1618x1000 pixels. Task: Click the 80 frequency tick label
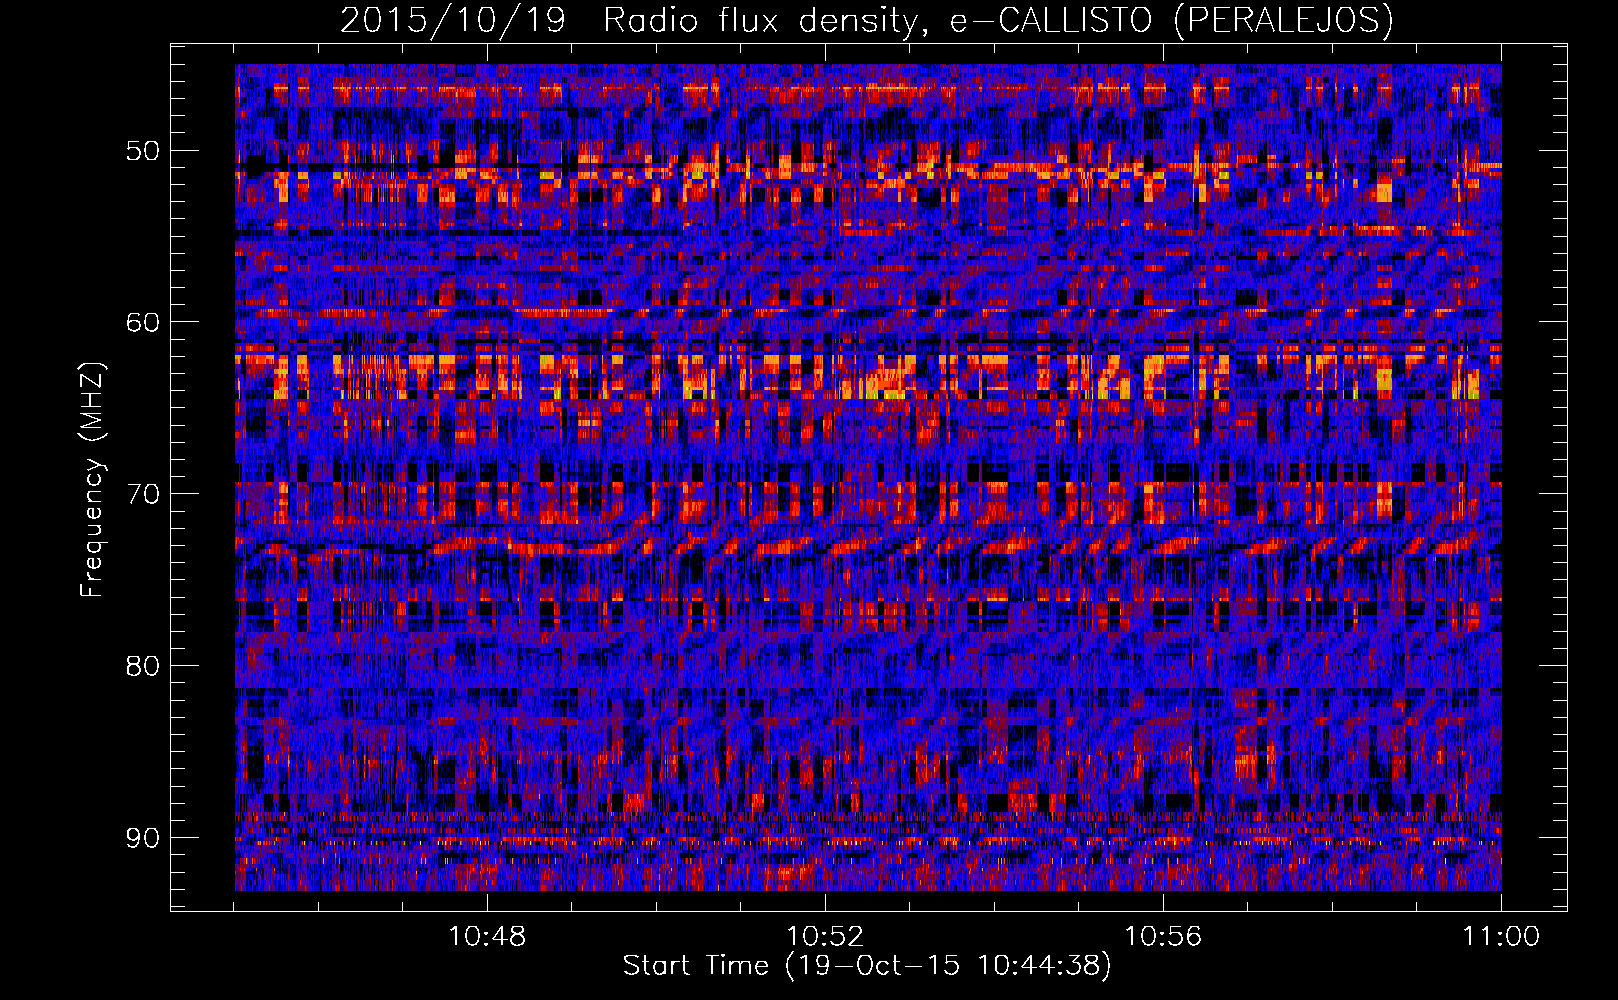[142, 666]
